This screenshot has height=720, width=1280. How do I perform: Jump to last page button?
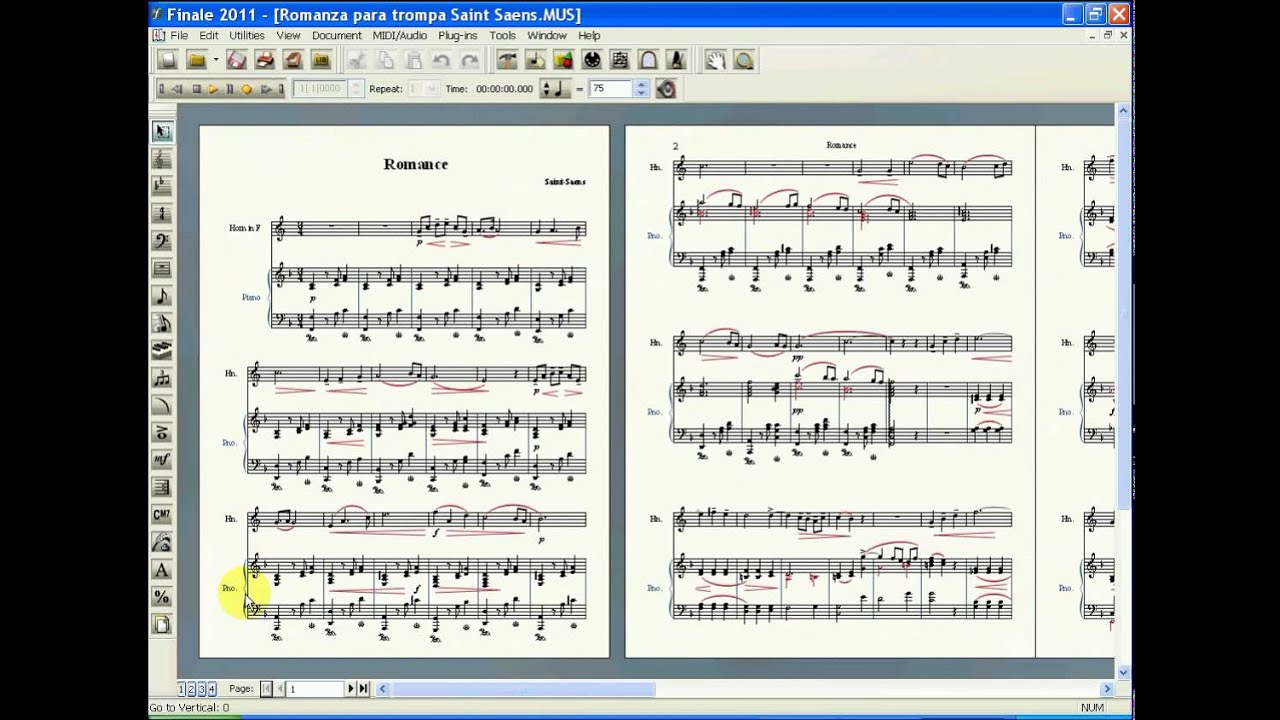point(363,689)
